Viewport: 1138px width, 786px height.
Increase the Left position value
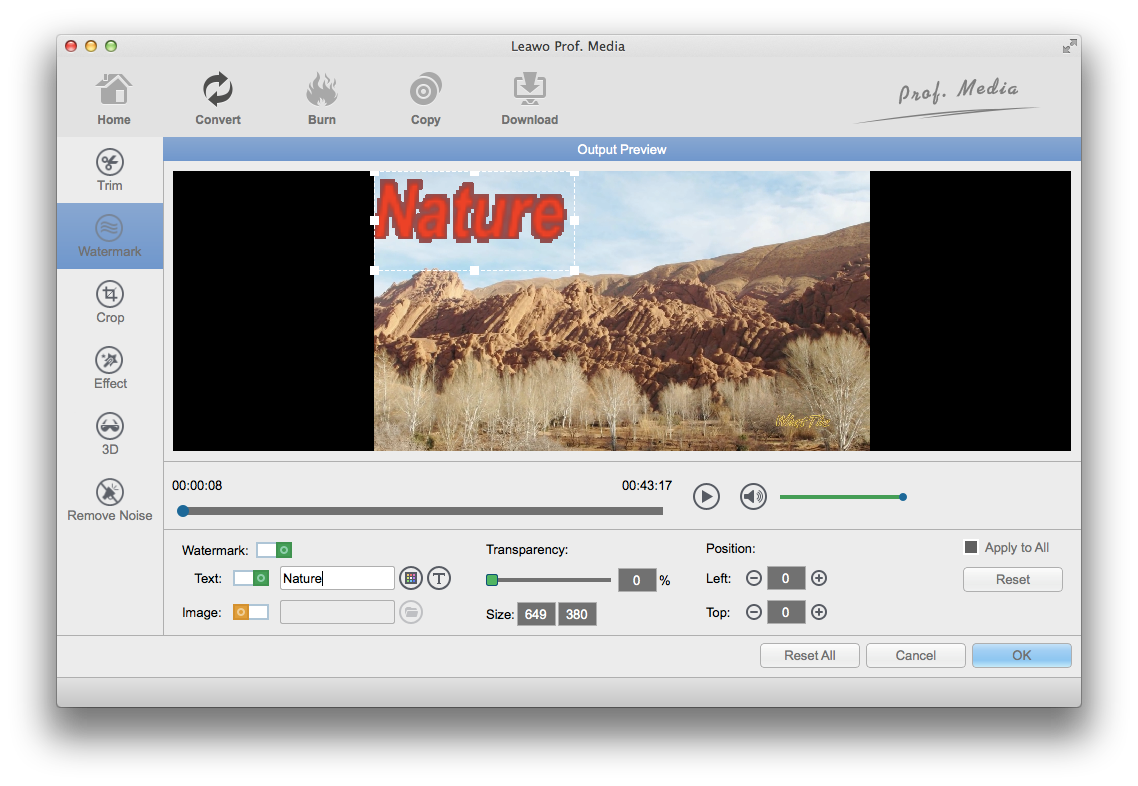(x=819, y=578)
